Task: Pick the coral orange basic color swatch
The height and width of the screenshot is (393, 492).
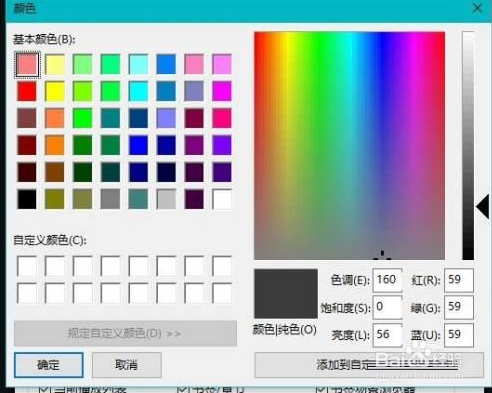Action: click(x=55, y=118)
